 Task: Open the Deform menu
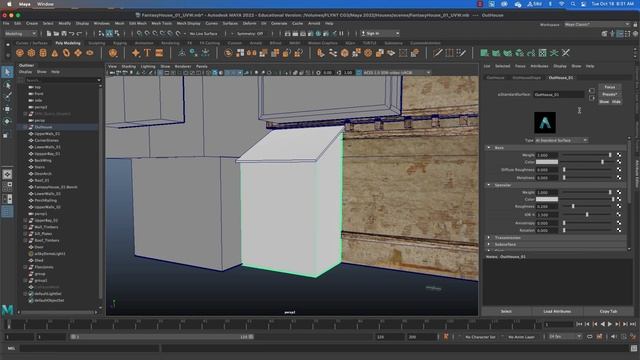coord(249,23)
